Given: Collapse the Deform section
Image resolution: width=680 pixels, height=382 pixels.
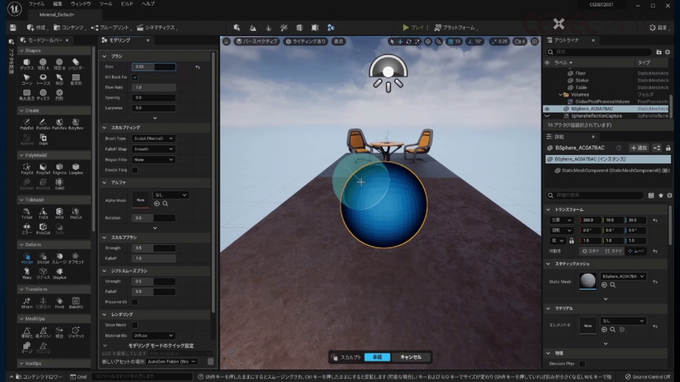Looking at the screenshot, I should tap(21, 245).
